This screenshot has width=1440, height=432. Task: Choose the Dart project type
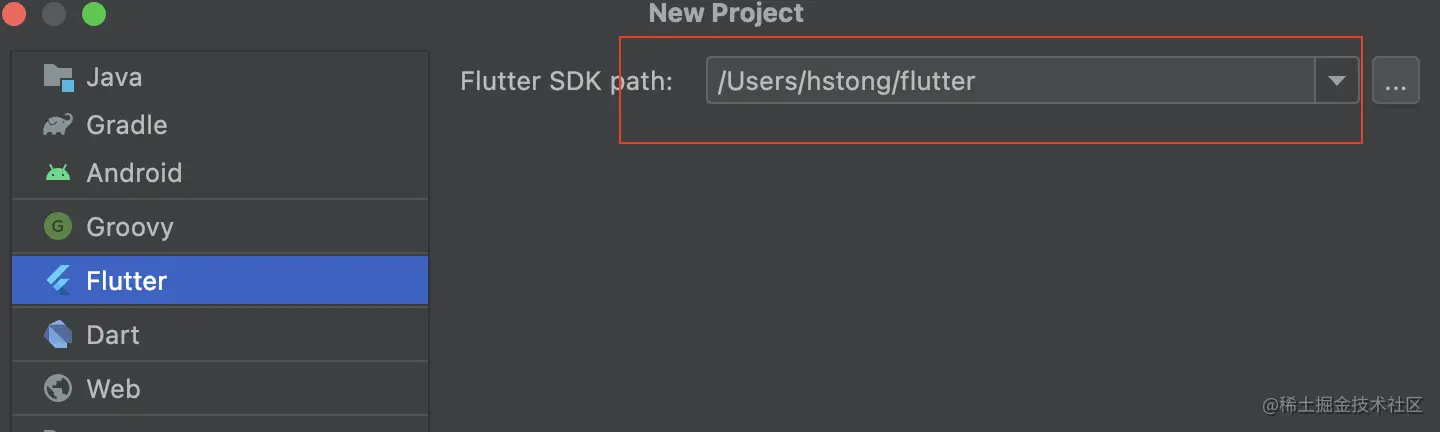(113, 335)
